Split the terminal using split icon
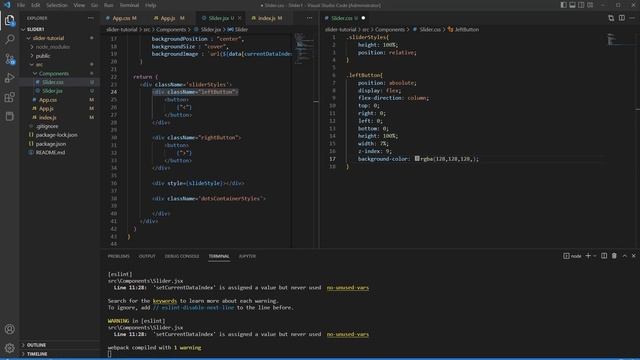The image size is (640, 360). (604, 256)
